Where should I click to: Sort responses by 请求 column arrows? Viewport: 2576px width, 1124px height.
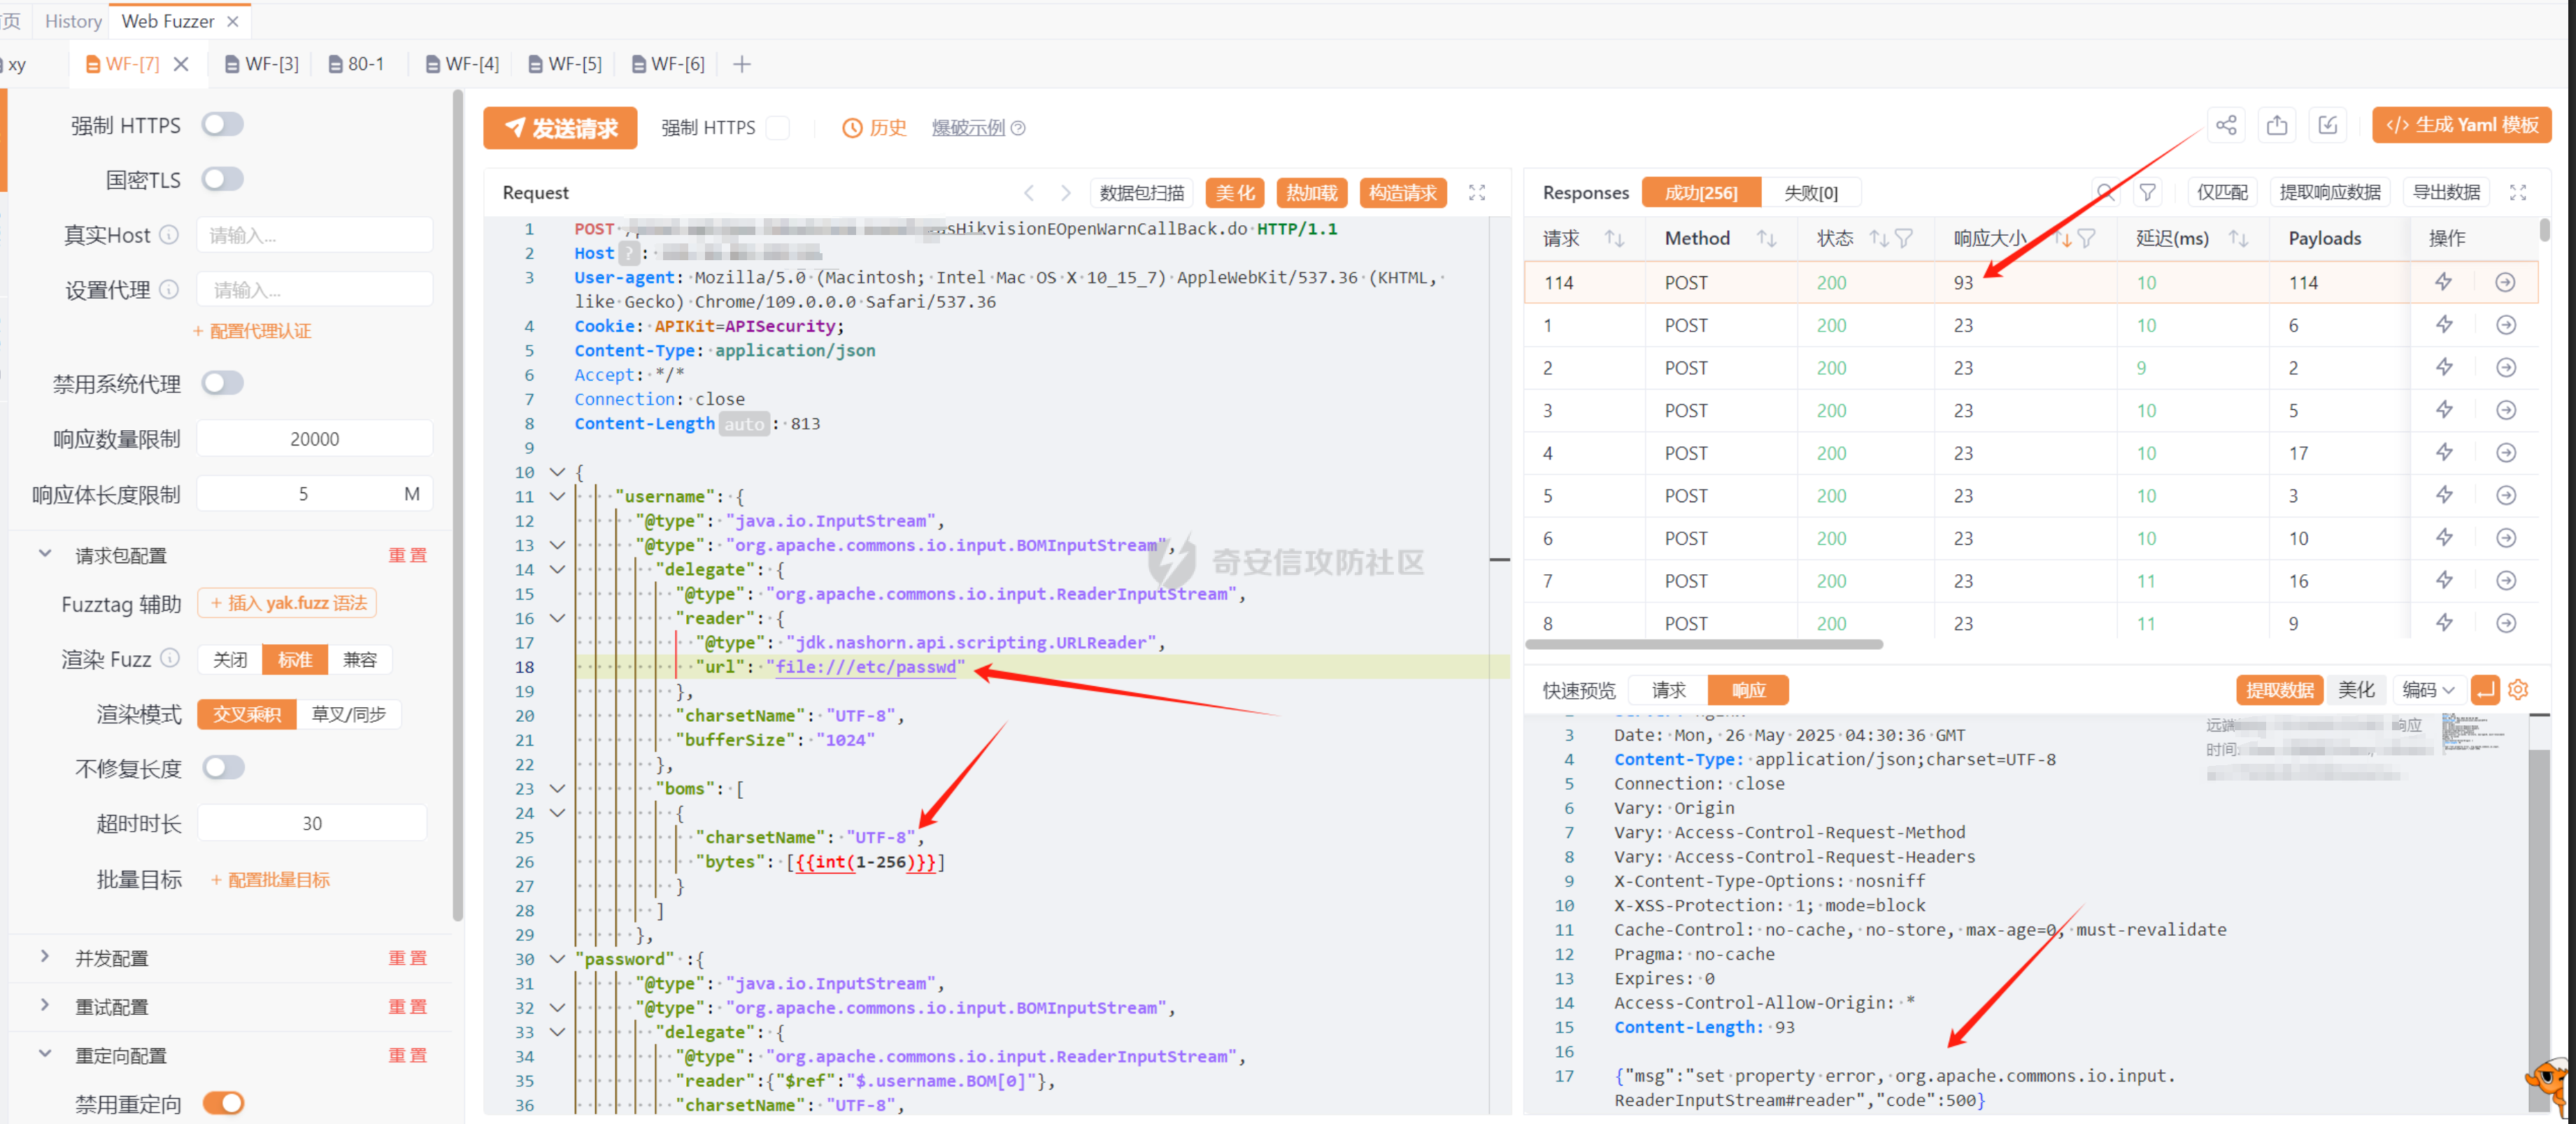click(x=1614, y=238)
